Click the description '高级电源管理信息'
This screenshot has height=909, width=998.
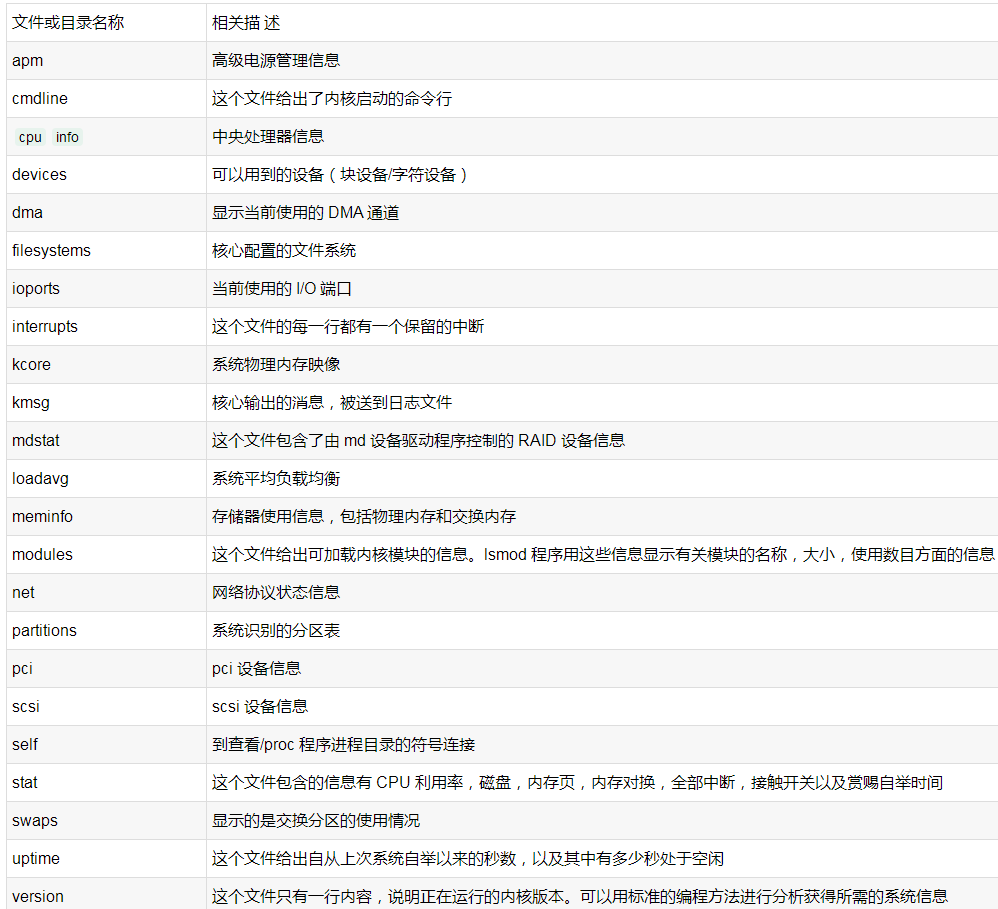point(276,60)
